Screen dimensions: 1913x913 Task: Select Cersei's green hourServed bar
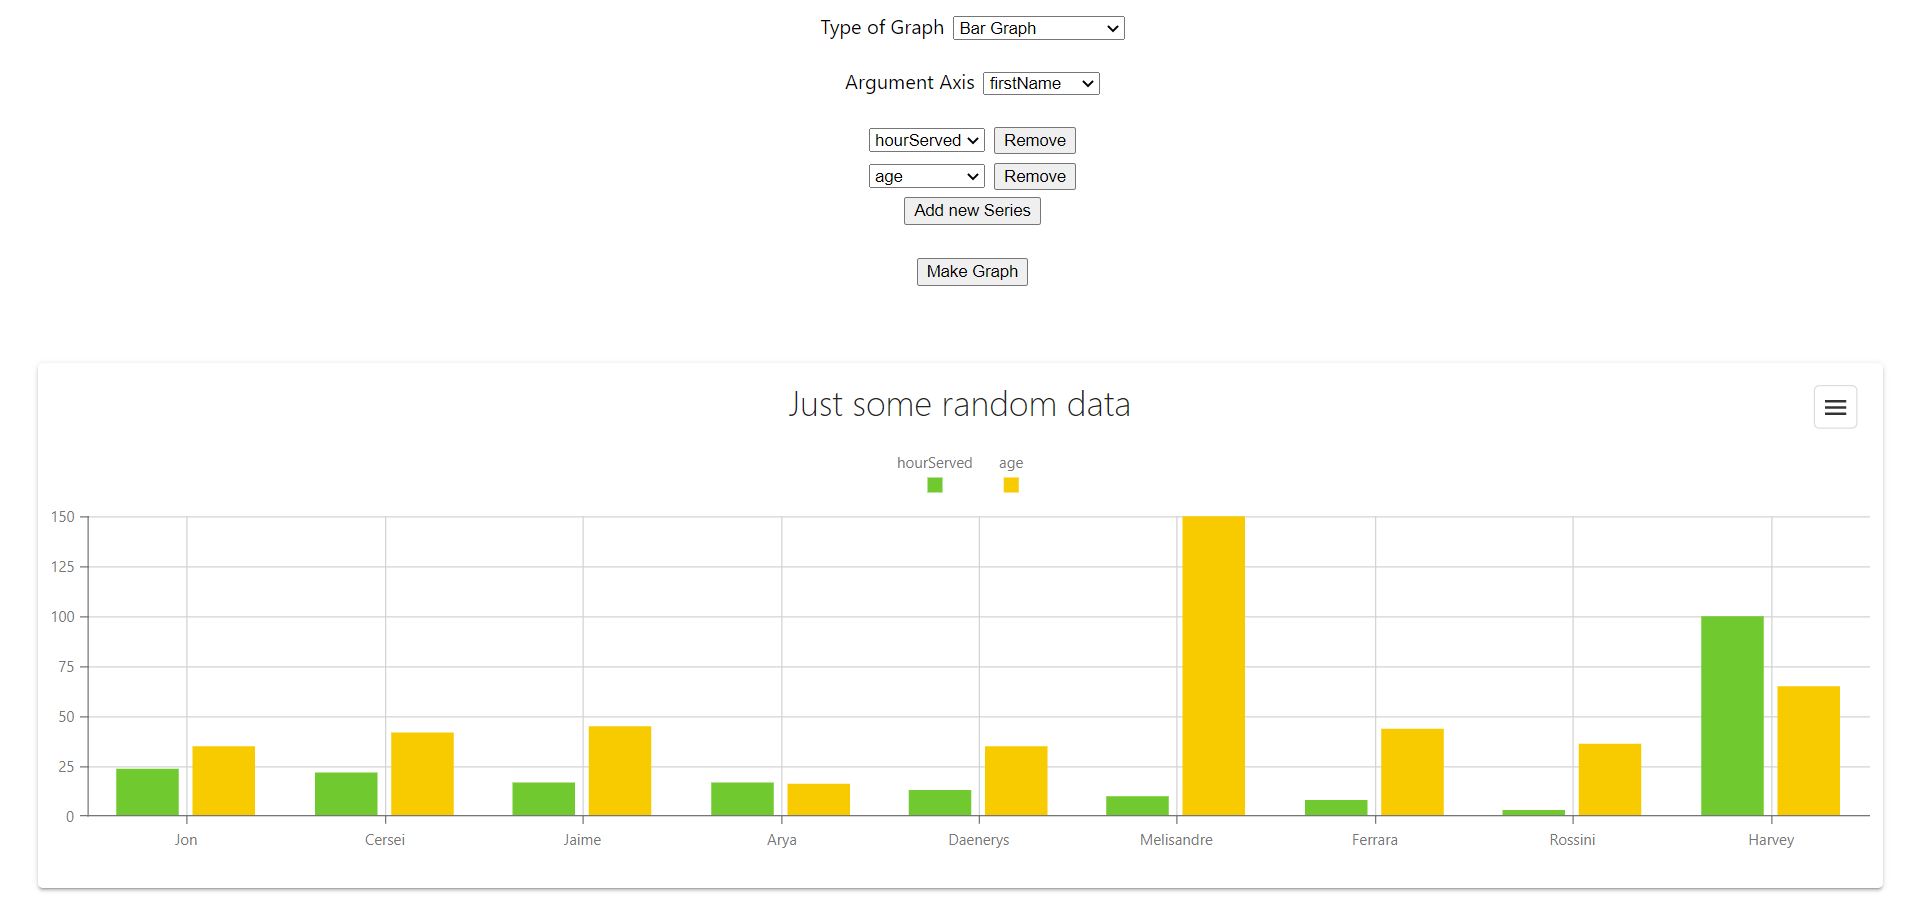[x=346, y=794]
